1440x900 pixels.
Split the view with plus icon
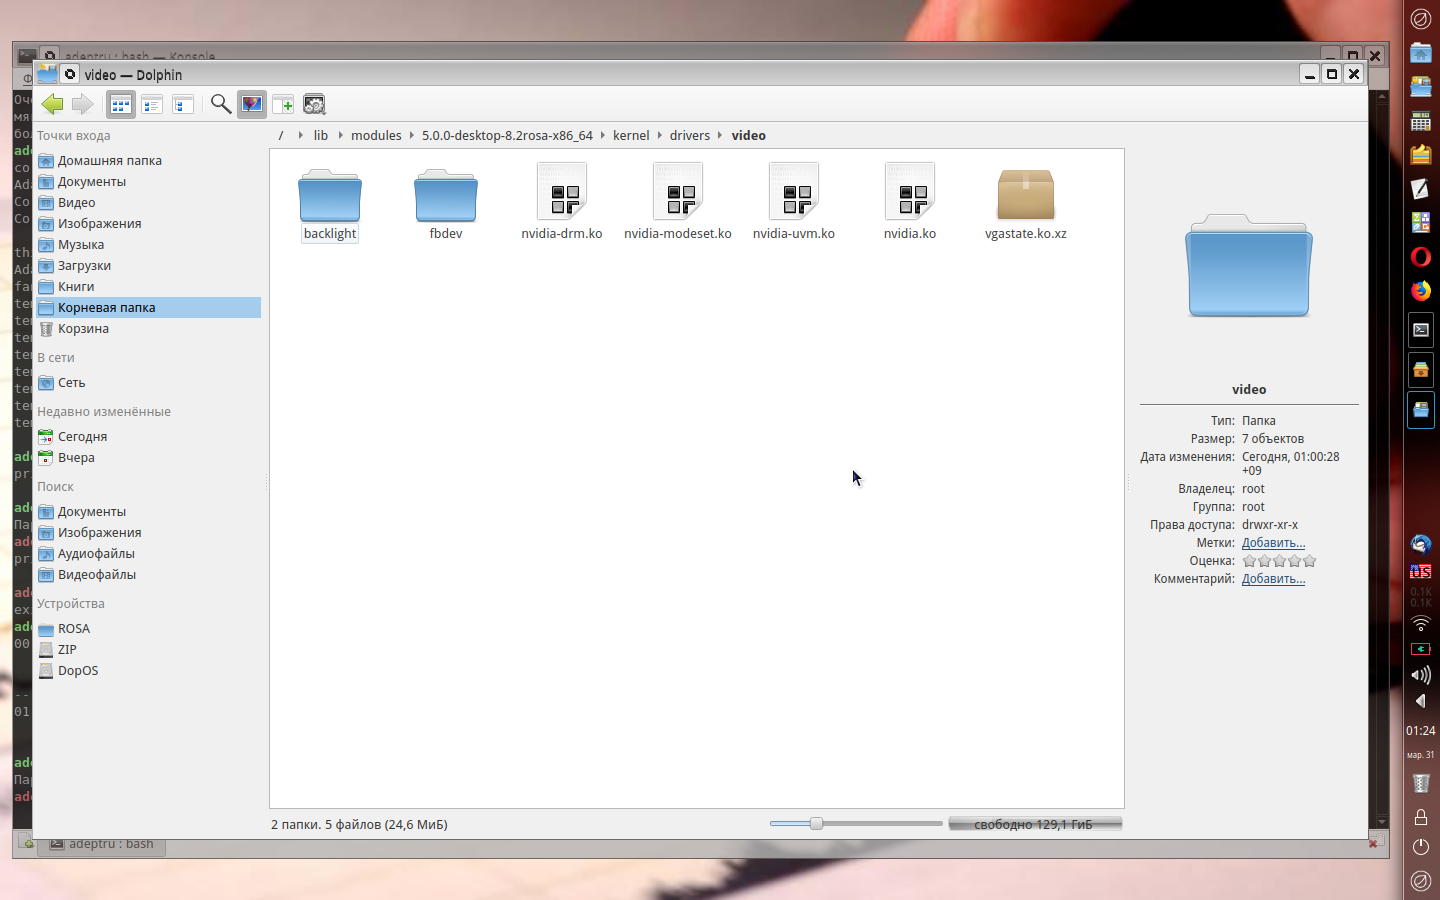coord(283,104)
